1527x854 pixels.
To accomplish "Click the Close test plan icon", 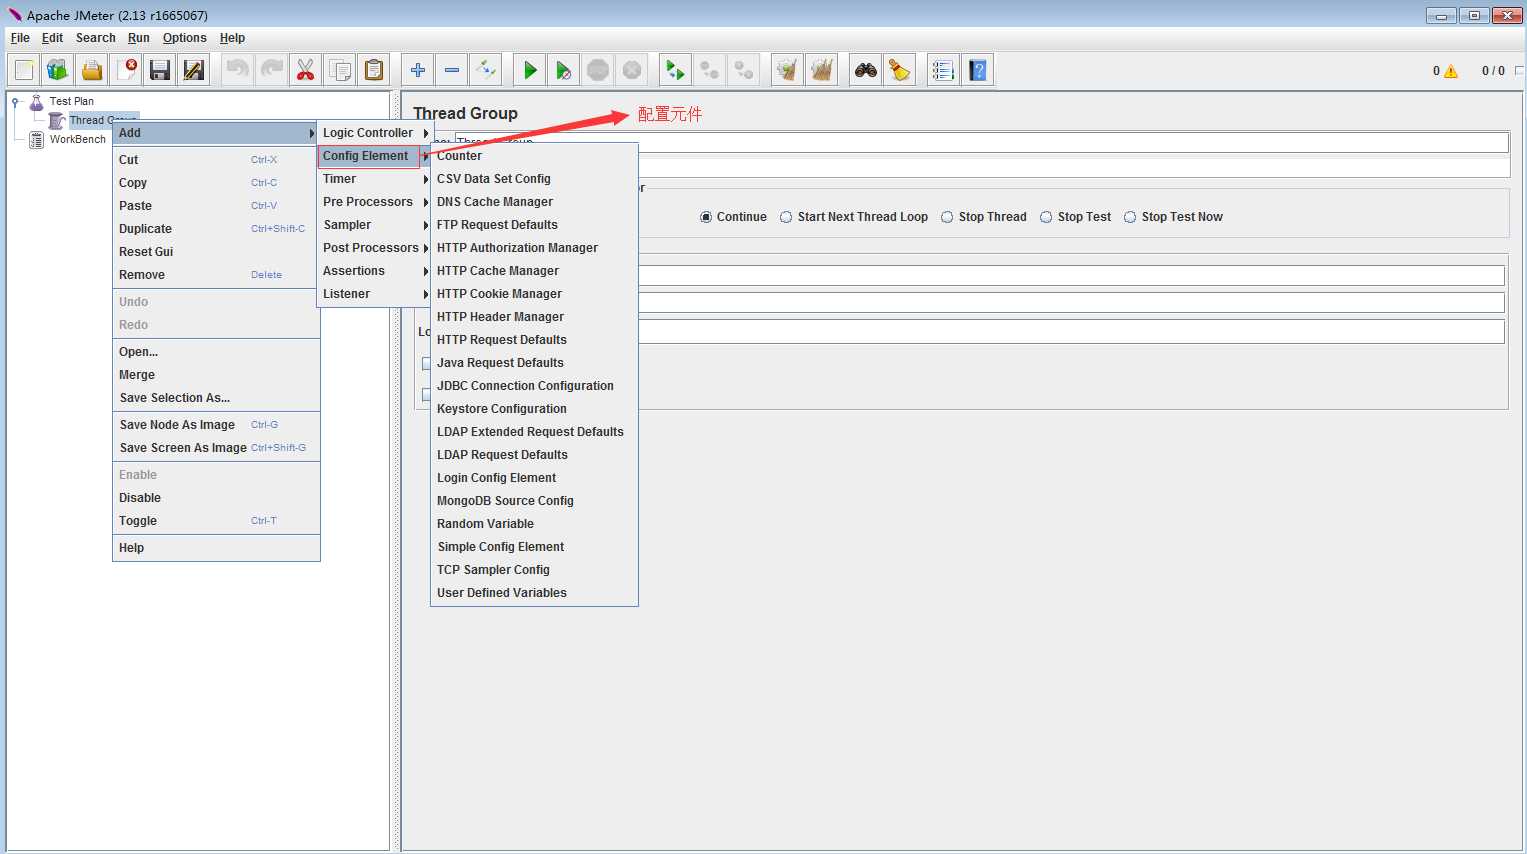I will 126,70.
